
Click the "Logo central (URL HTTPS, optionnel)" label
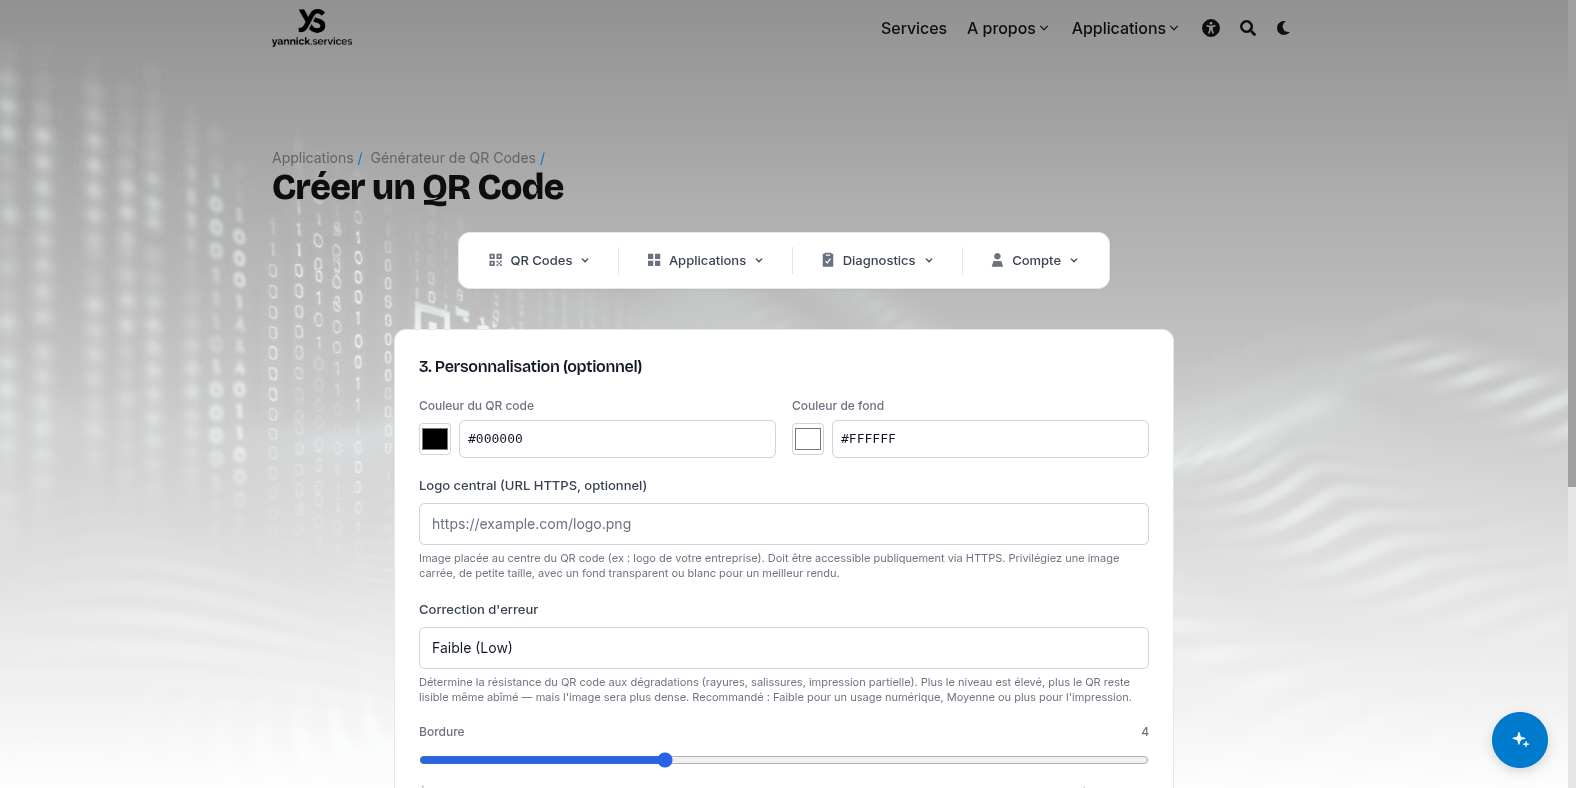[533, 486]
